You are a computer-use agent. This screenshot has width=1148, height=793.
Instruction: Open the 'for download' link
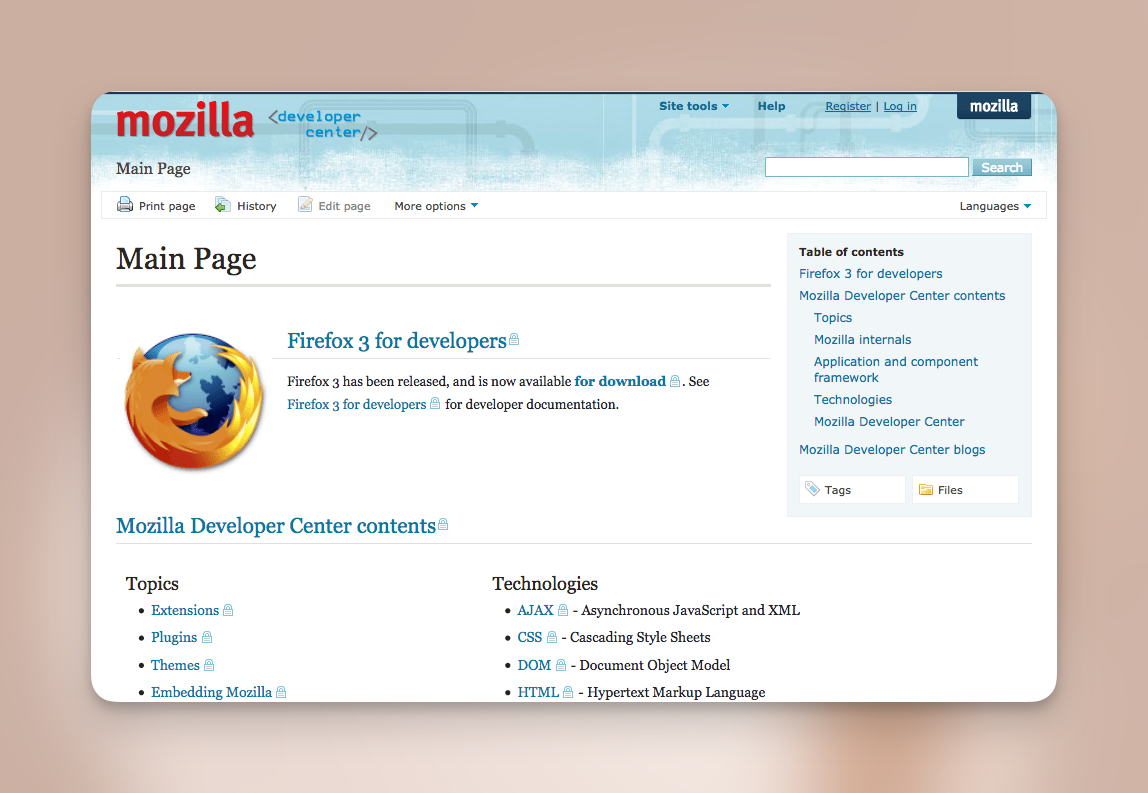tap(620, 381)
